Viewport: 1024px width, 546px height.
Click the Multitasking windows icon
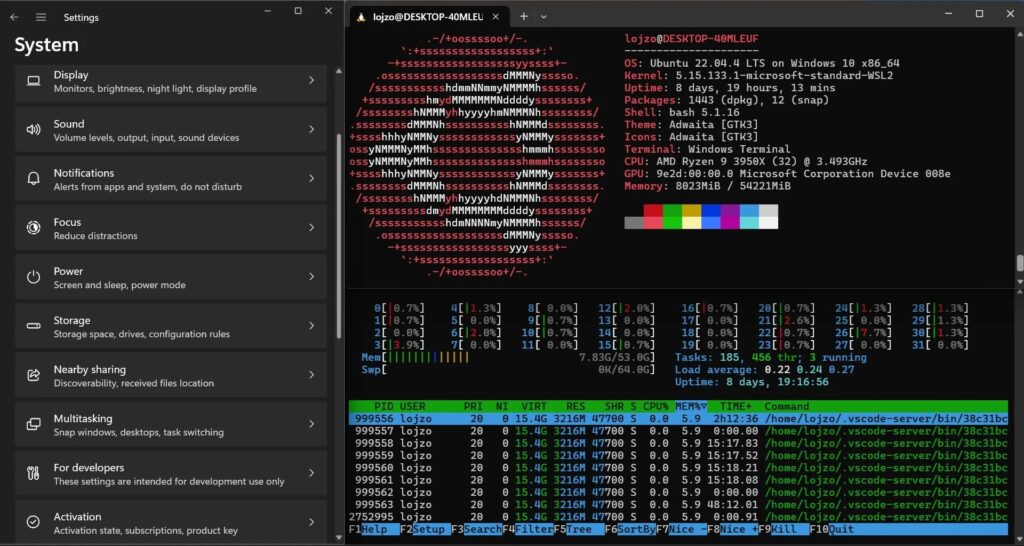coord(33,424)
